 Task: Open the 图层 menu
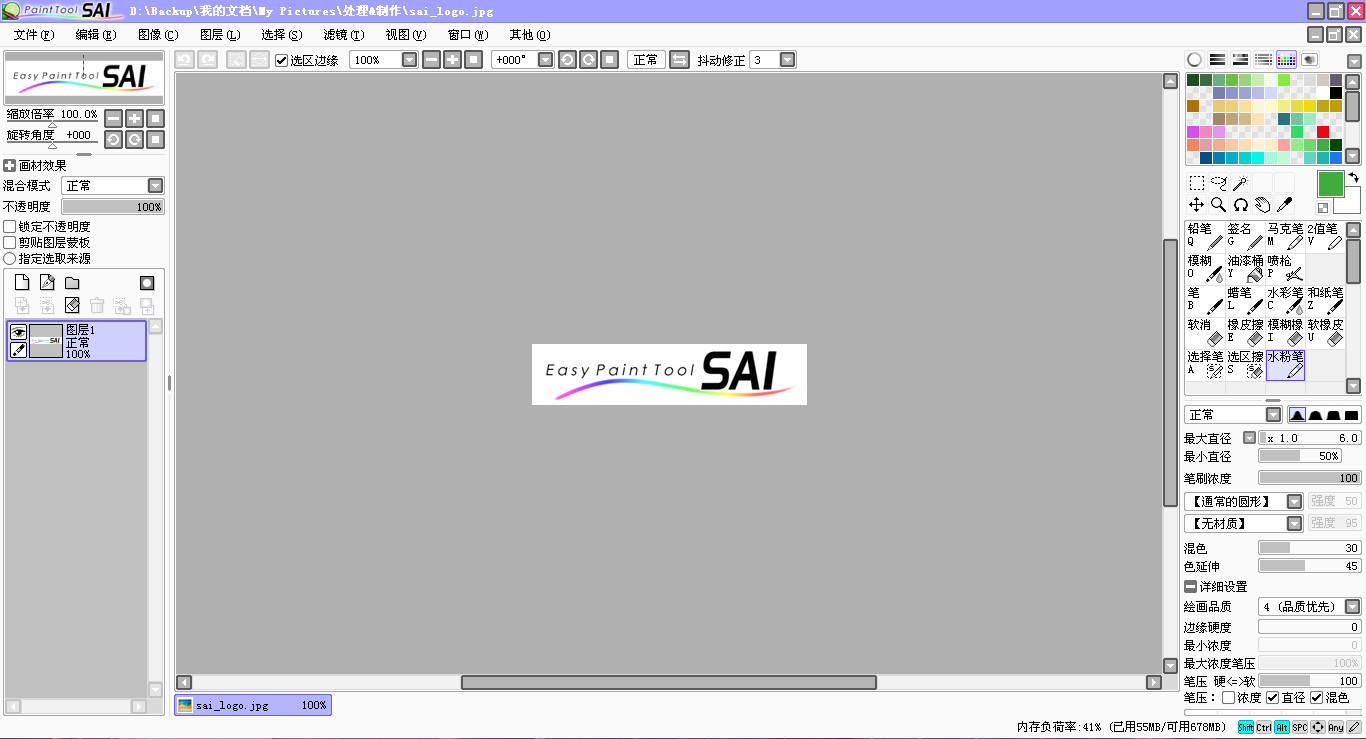click(219, 35)
